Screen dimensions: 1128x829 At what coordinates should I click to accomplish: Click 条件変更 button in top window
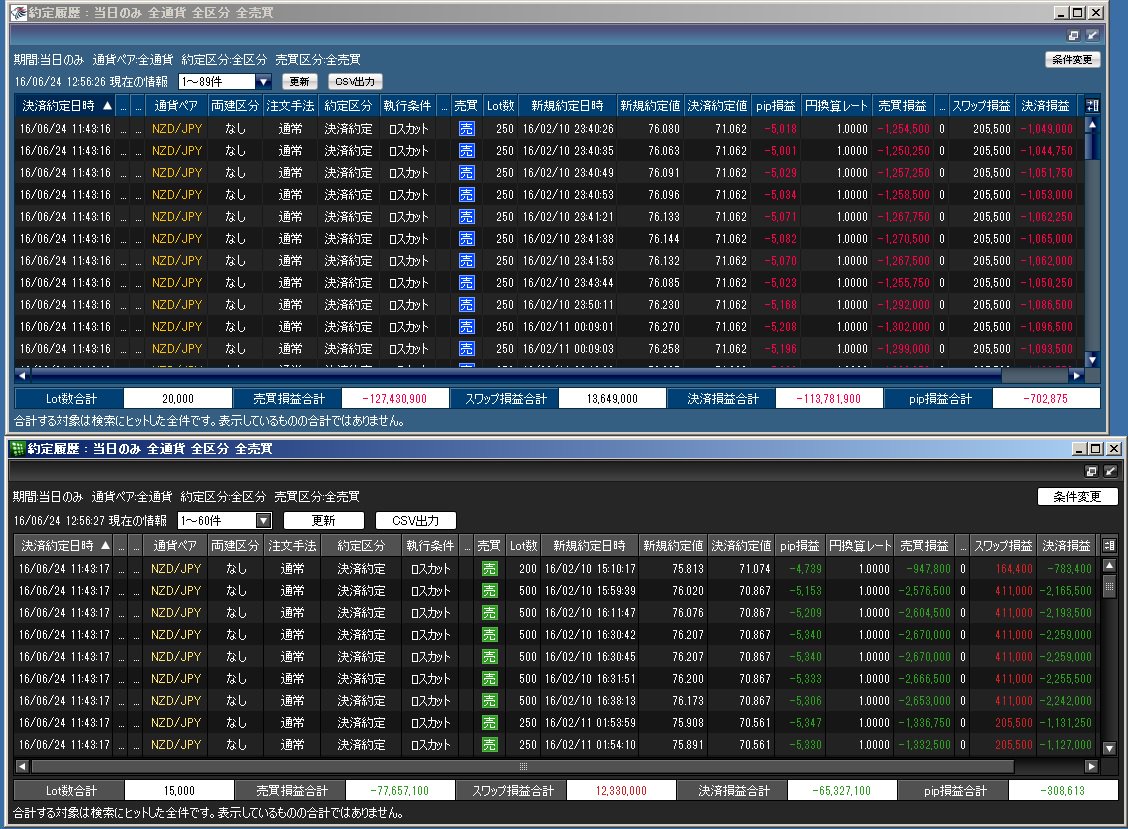coord(1072,60)
